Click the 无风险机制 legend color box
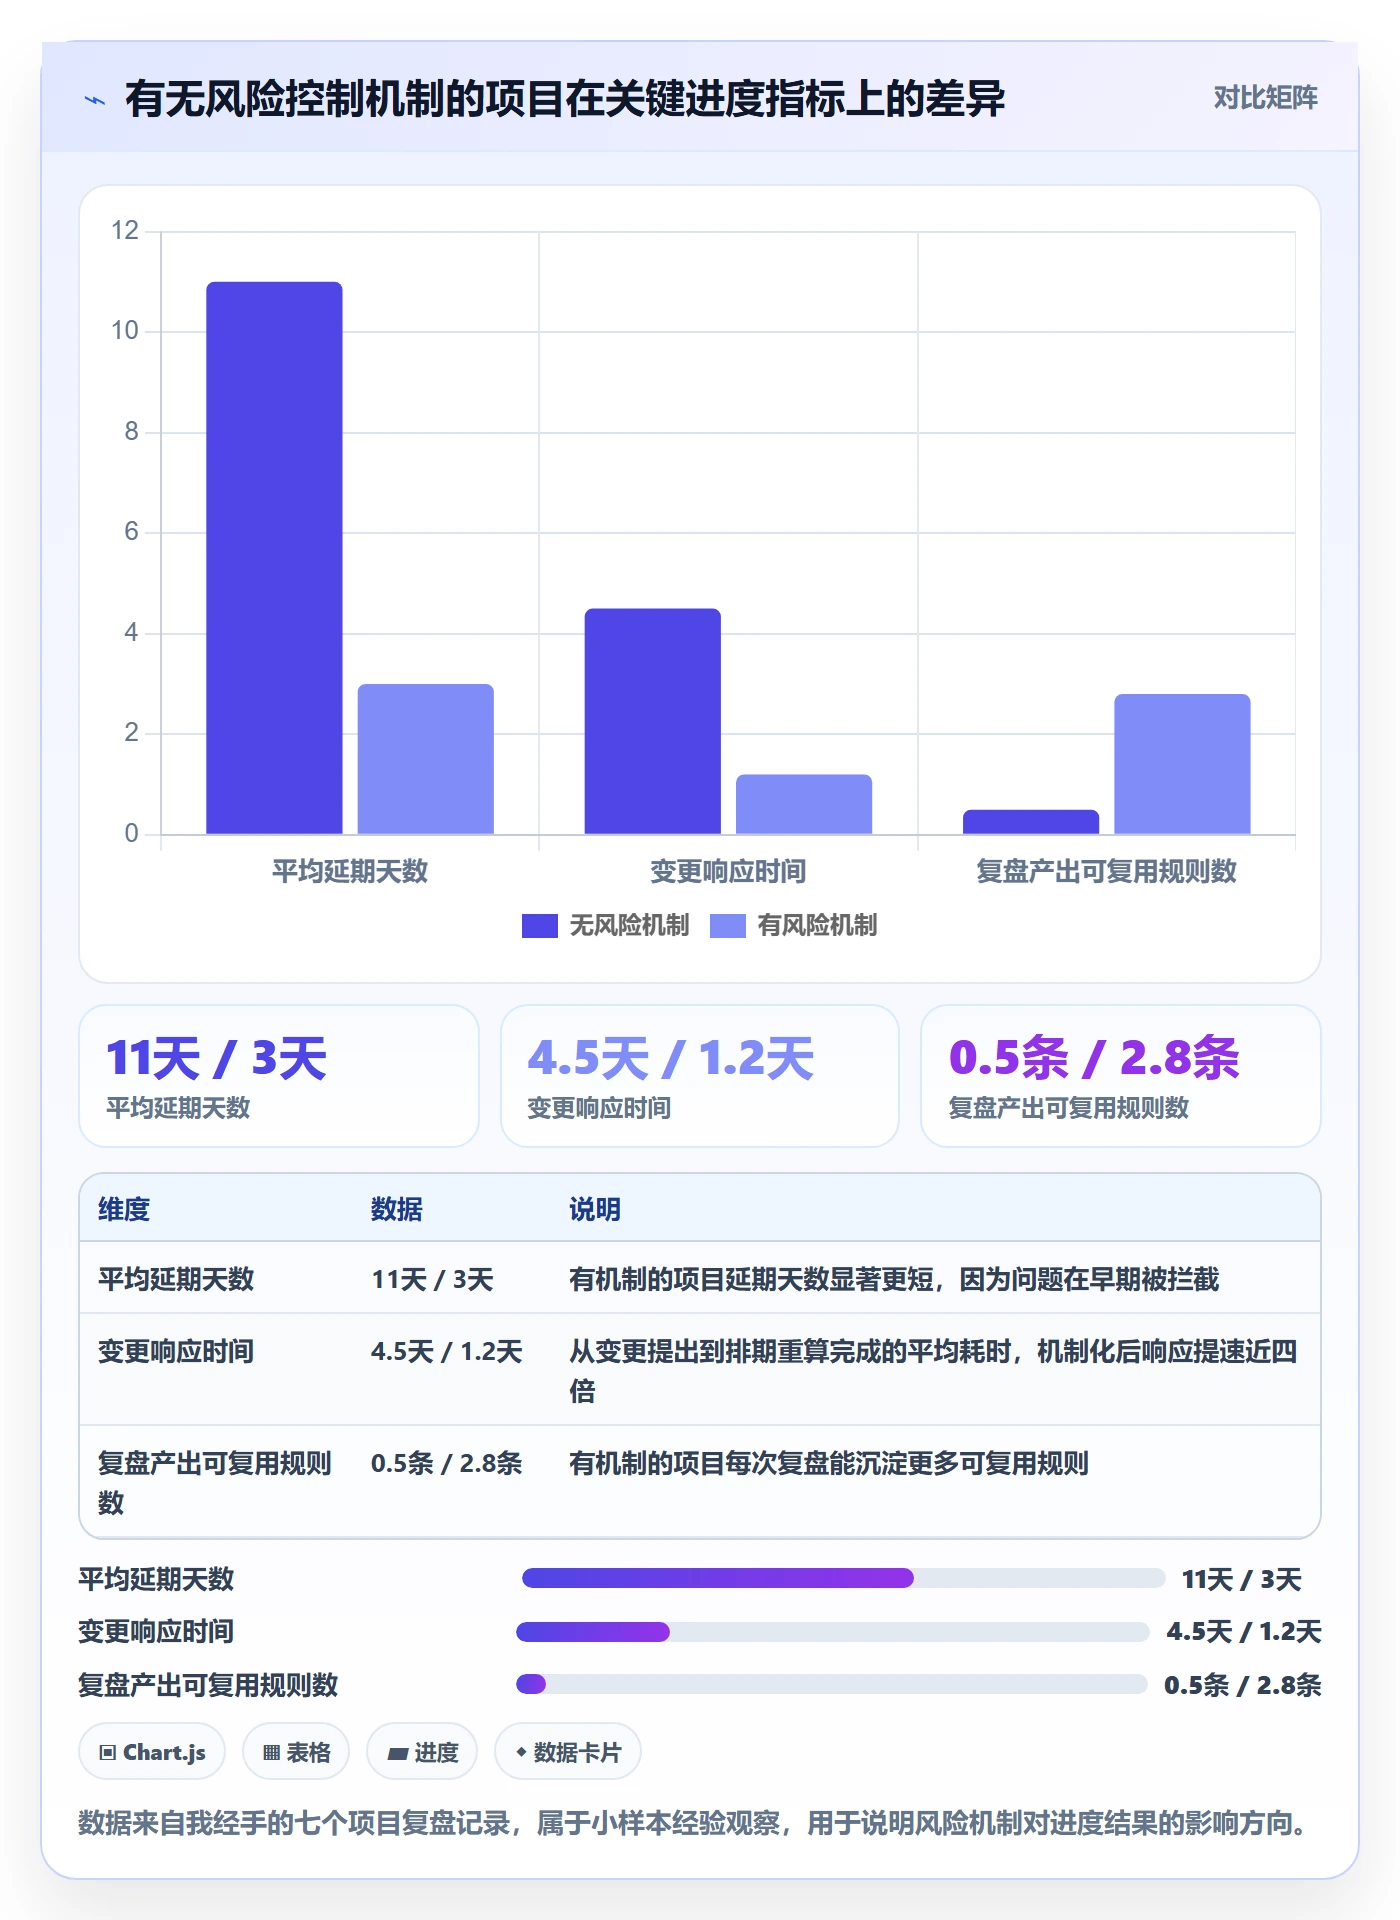The height and width of the screenshot is (1920, 1400). (x=540, y=926)
